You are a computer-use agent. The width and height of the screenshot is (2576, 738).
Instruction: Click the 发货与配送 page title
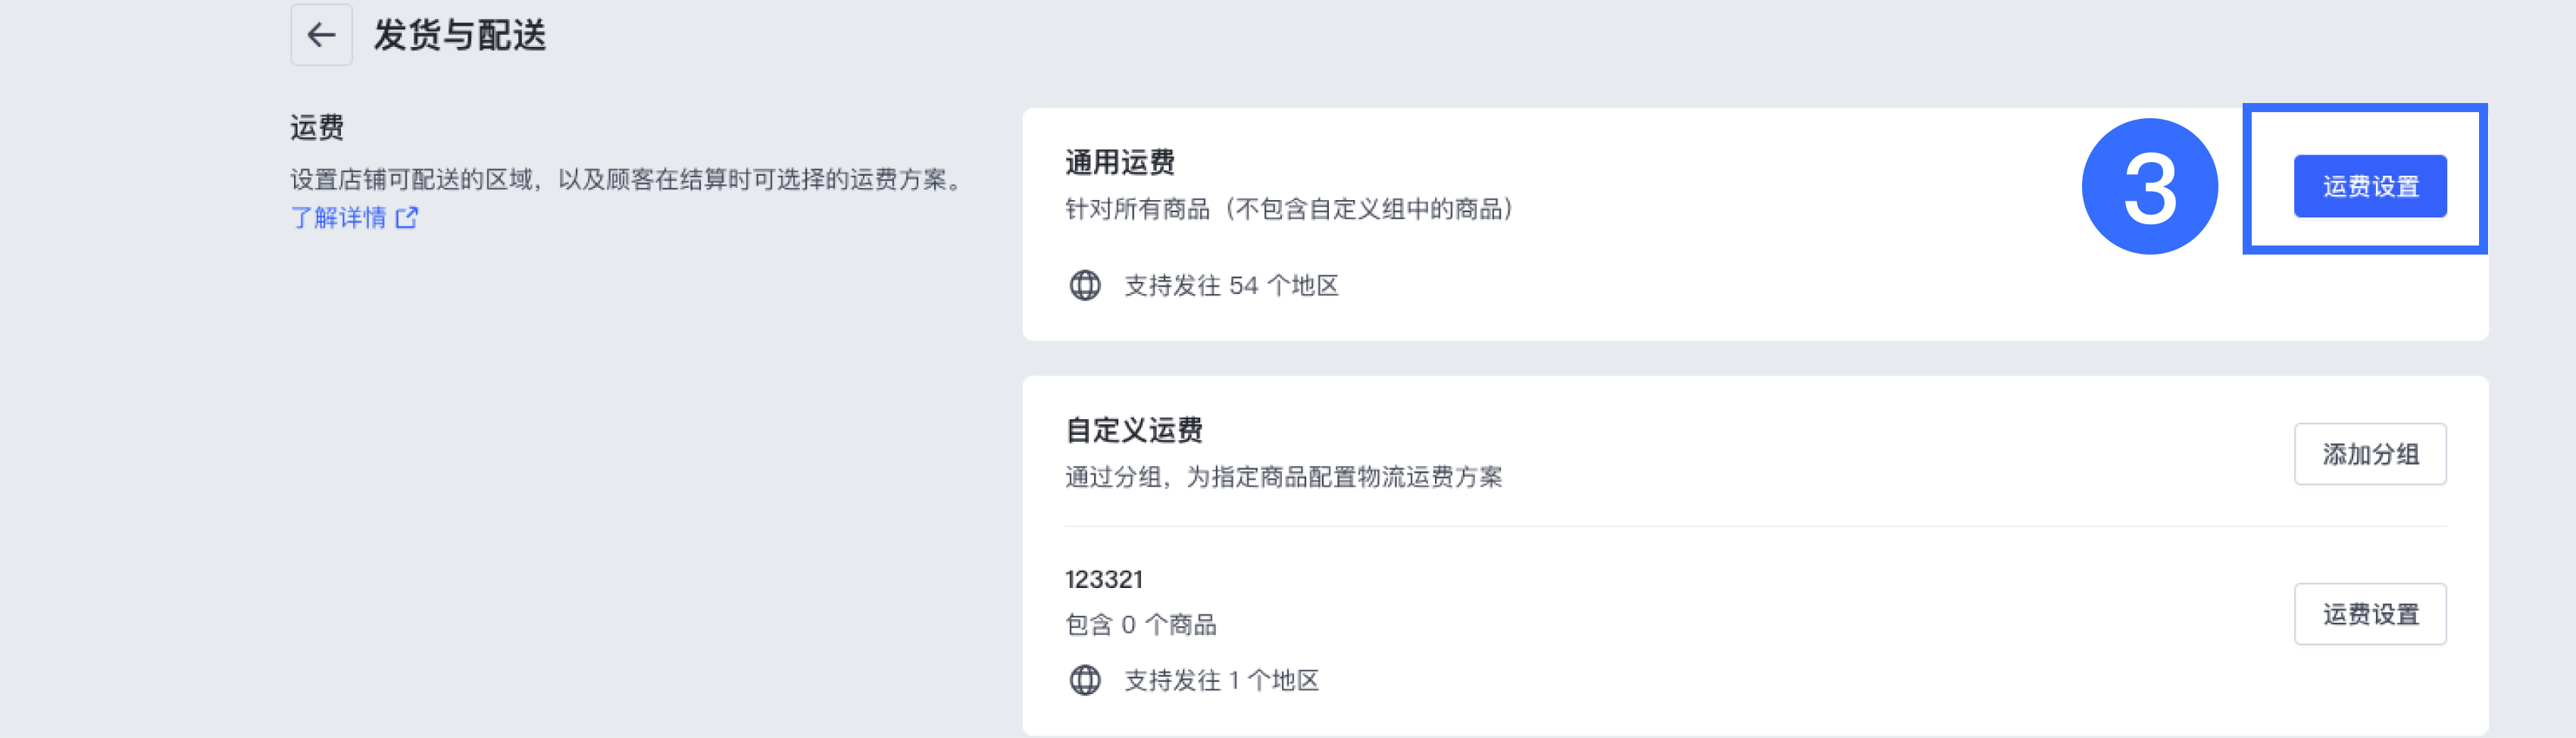460,35
